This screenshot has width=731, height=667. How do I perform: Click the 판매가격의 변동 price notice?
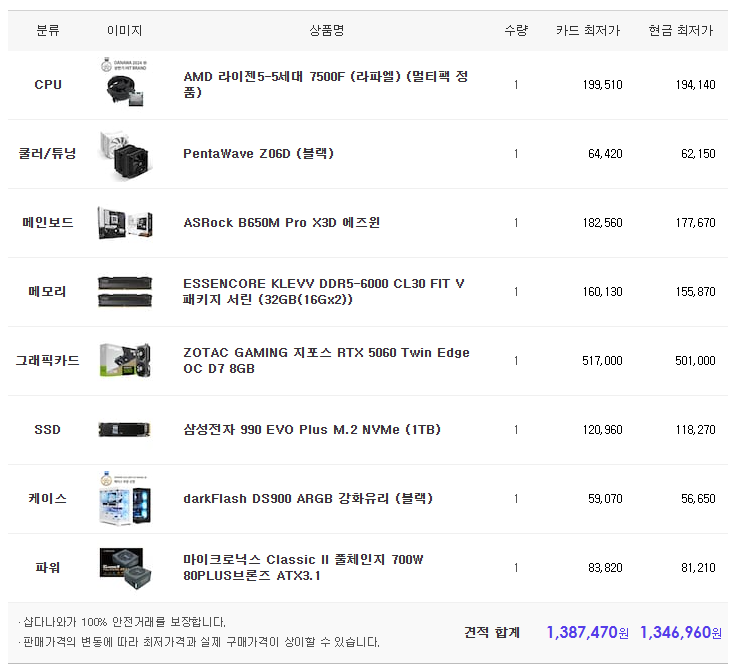click(x=199, y=642)
